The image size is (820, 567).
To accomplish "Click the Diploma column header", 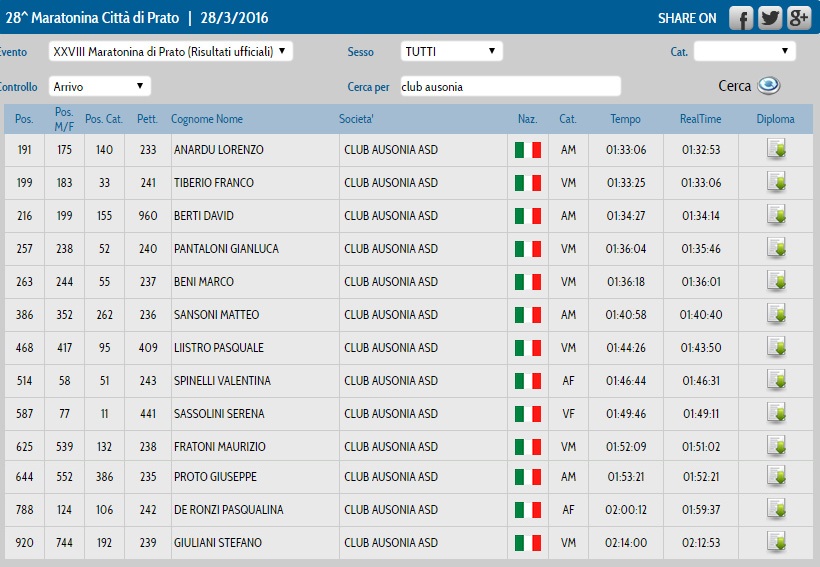I will [x=776, y=119].
